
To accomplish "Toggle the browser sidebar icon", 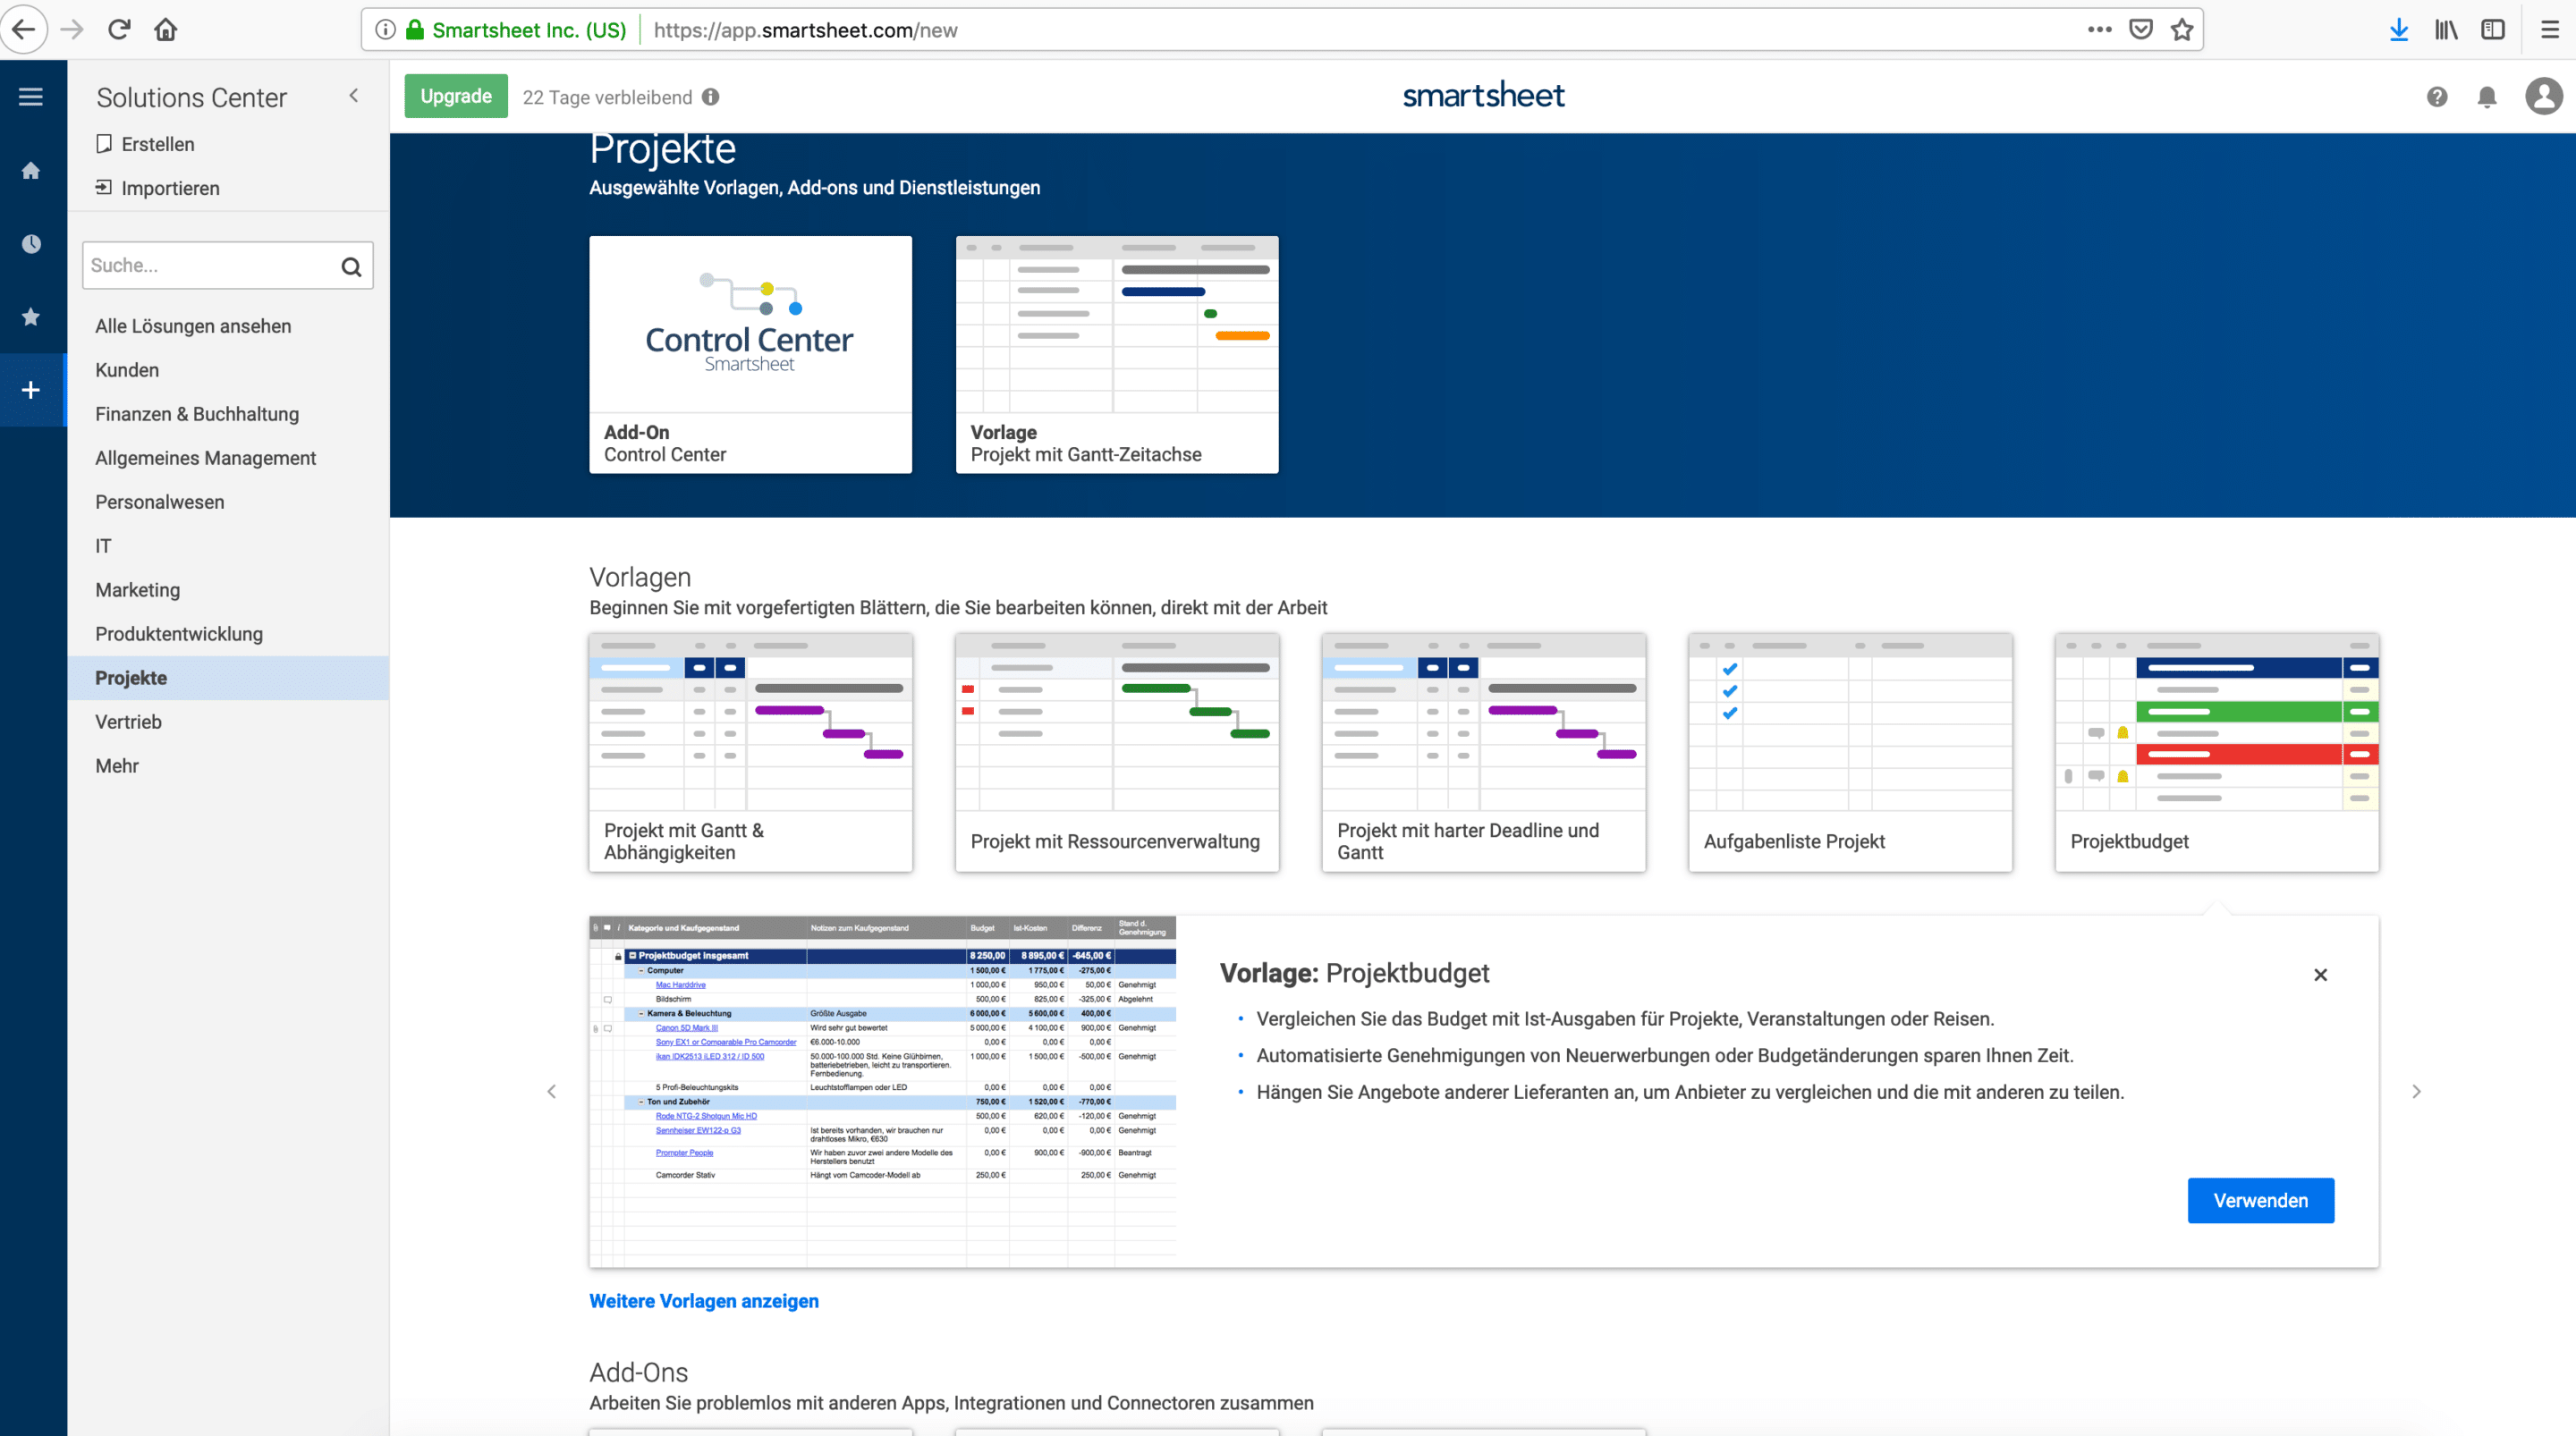I will pos(2493,30).
